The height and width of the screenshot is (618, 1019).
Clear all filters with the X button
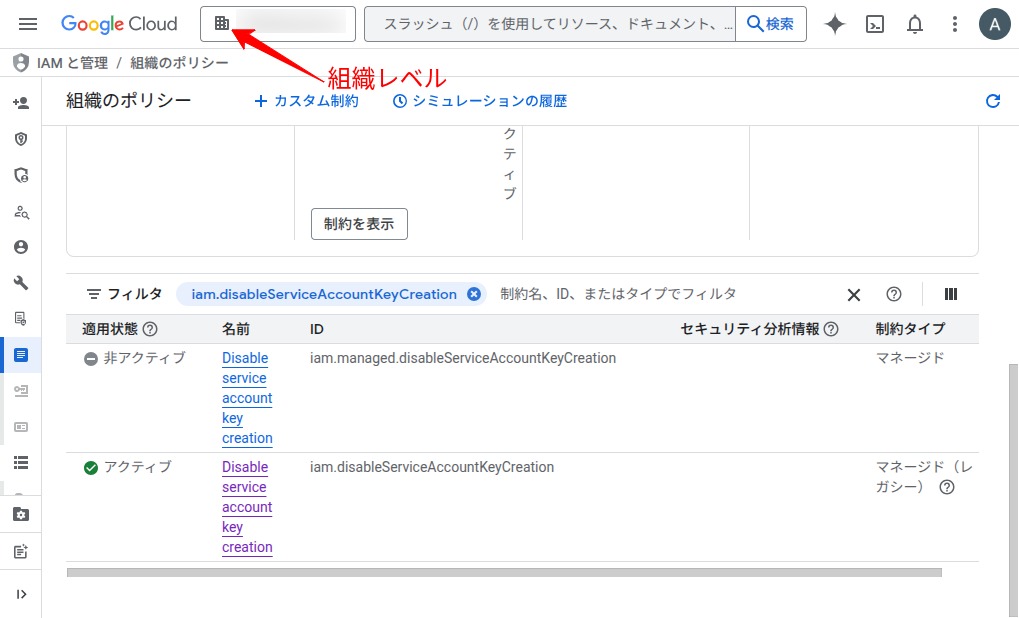[x=853, y=294]
